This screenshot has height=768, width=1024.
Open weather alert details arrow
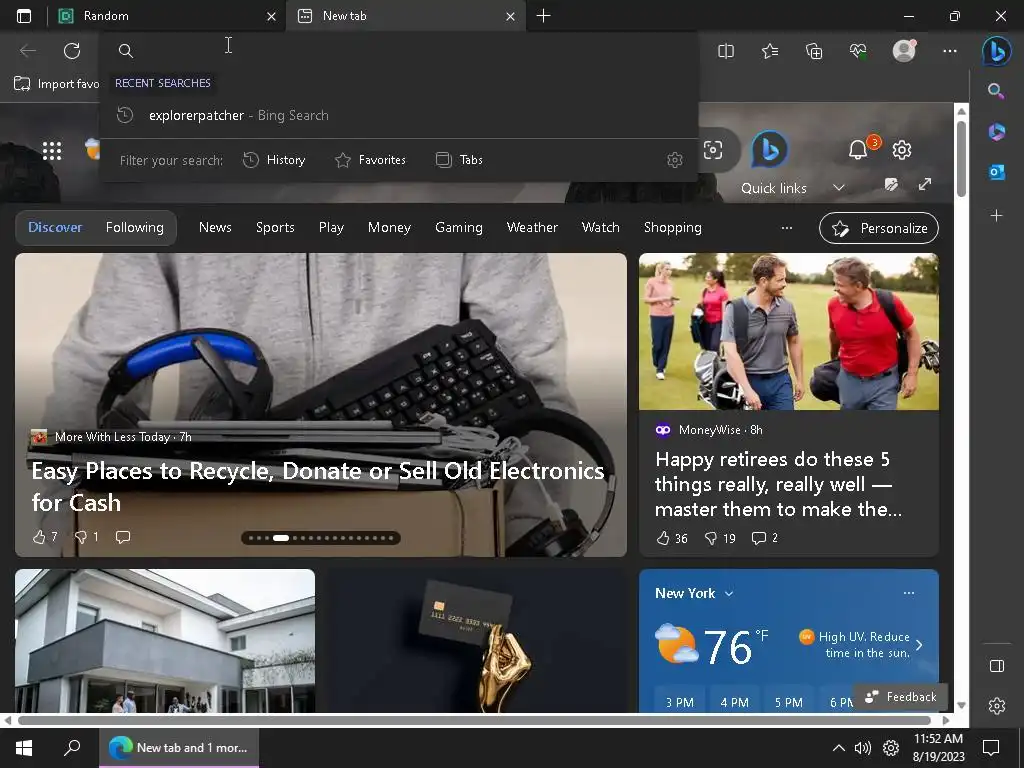(x=919, y=645)
